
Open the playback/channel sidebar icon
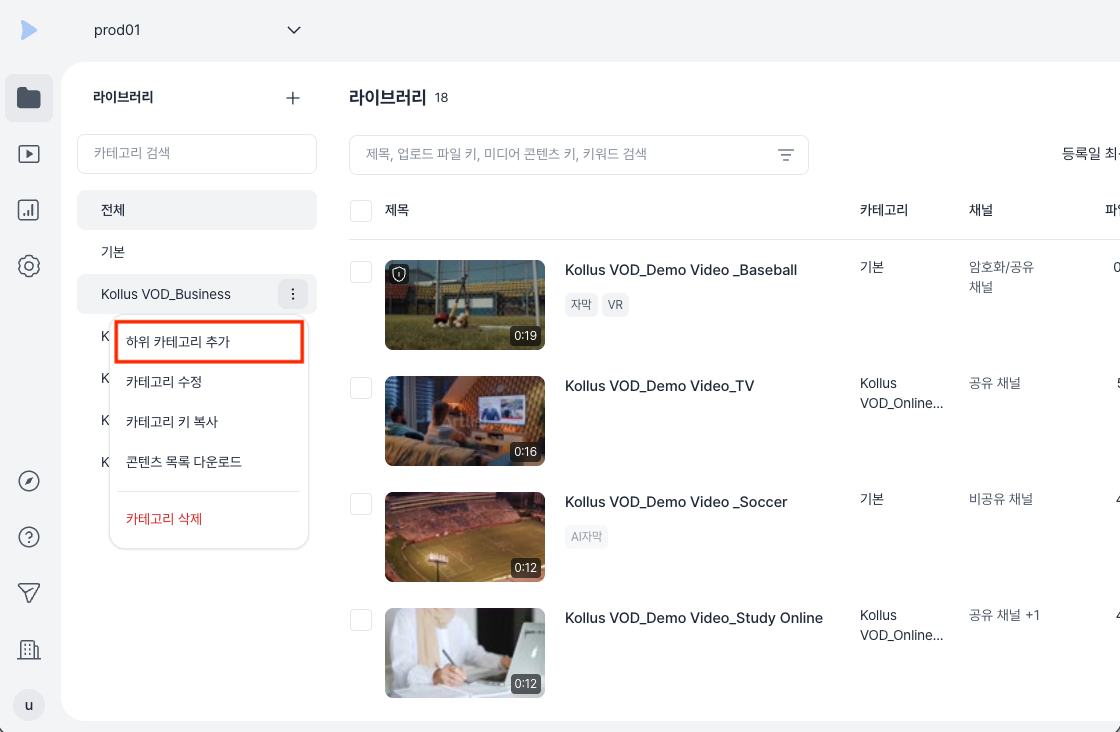tap(29, 154)
